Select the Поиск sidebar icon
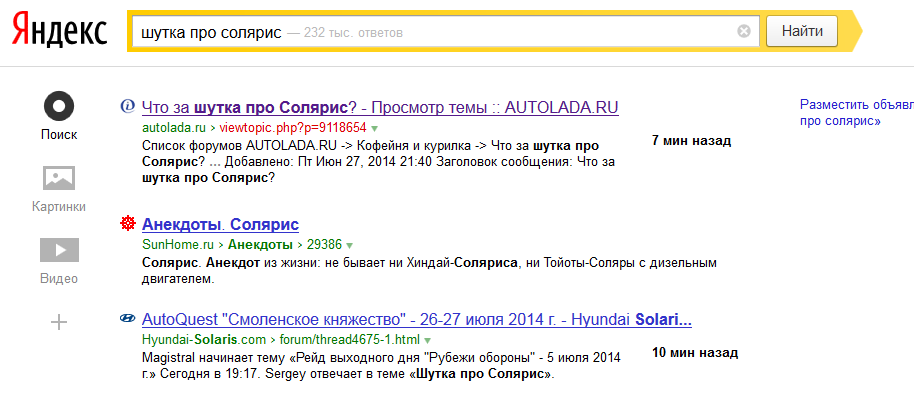The height and width of the screenshot is (402, 914). click(x=59, y=107)
